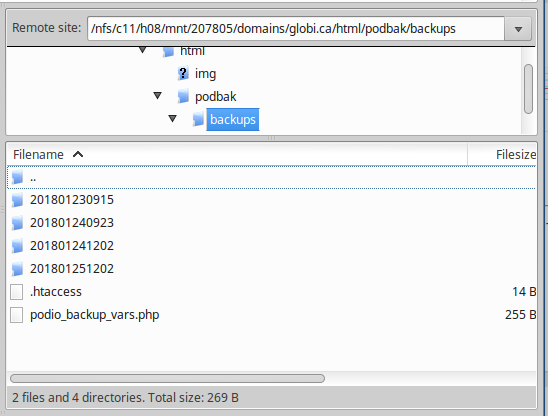The image size is (548, 416).
Task: Click the Remote site path input field
Action: pyautogui.click(x=296, y=29)
